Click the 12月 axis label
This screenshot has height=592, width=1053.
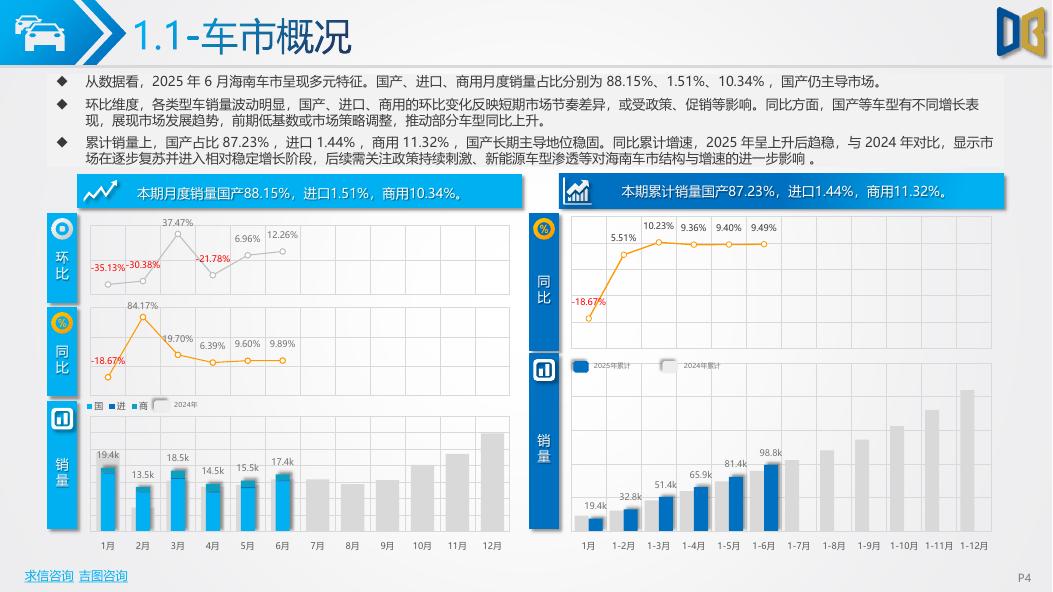pos(492,546)
